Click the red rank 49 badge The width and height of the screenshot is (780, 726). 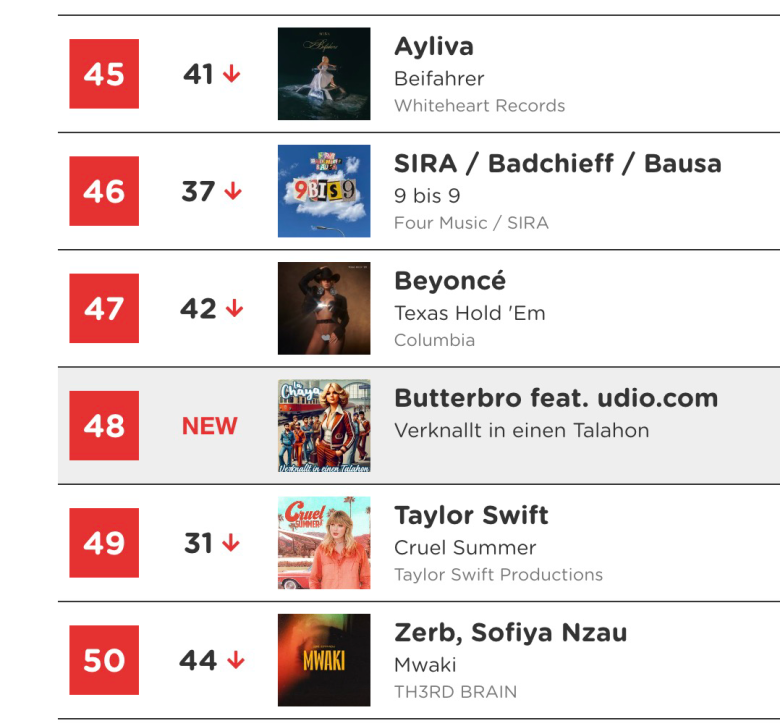point(104,543)
